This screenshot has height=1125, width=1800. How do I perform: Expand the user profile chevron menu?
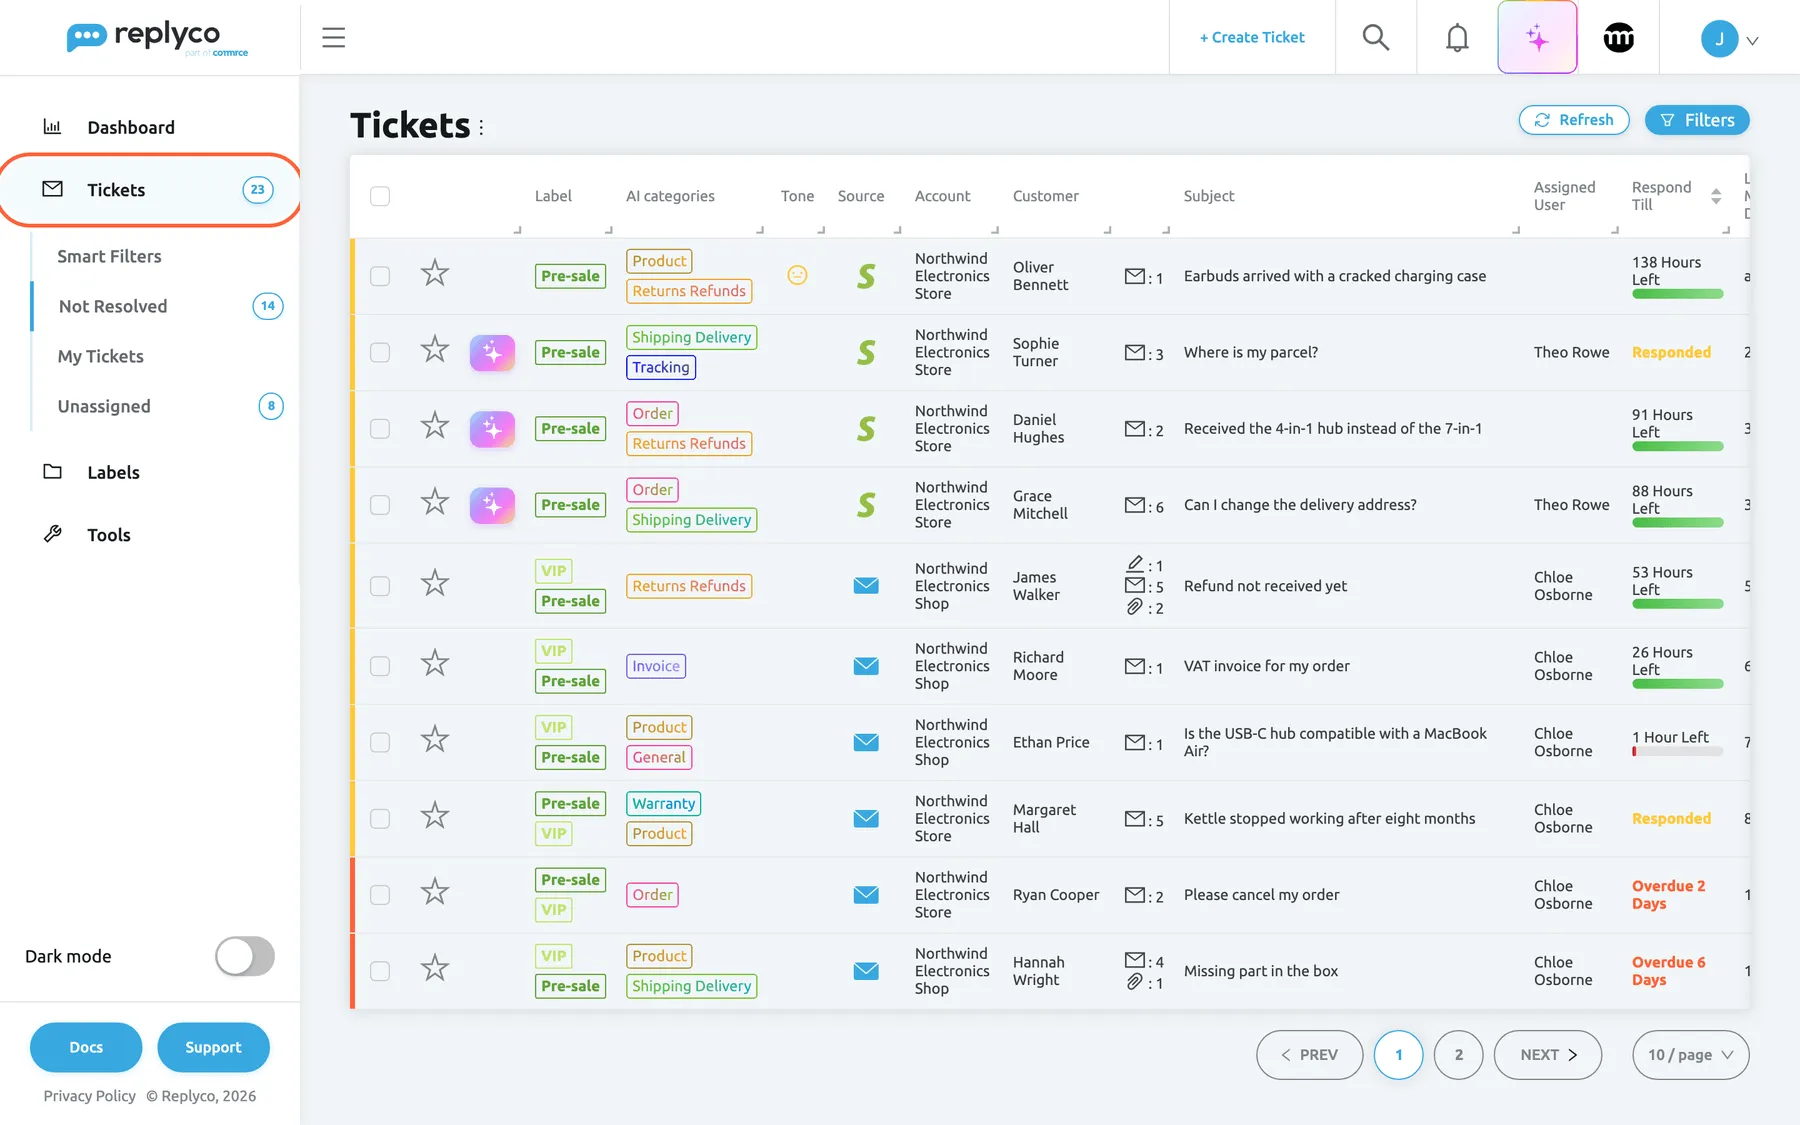(x=1752, y=41)
